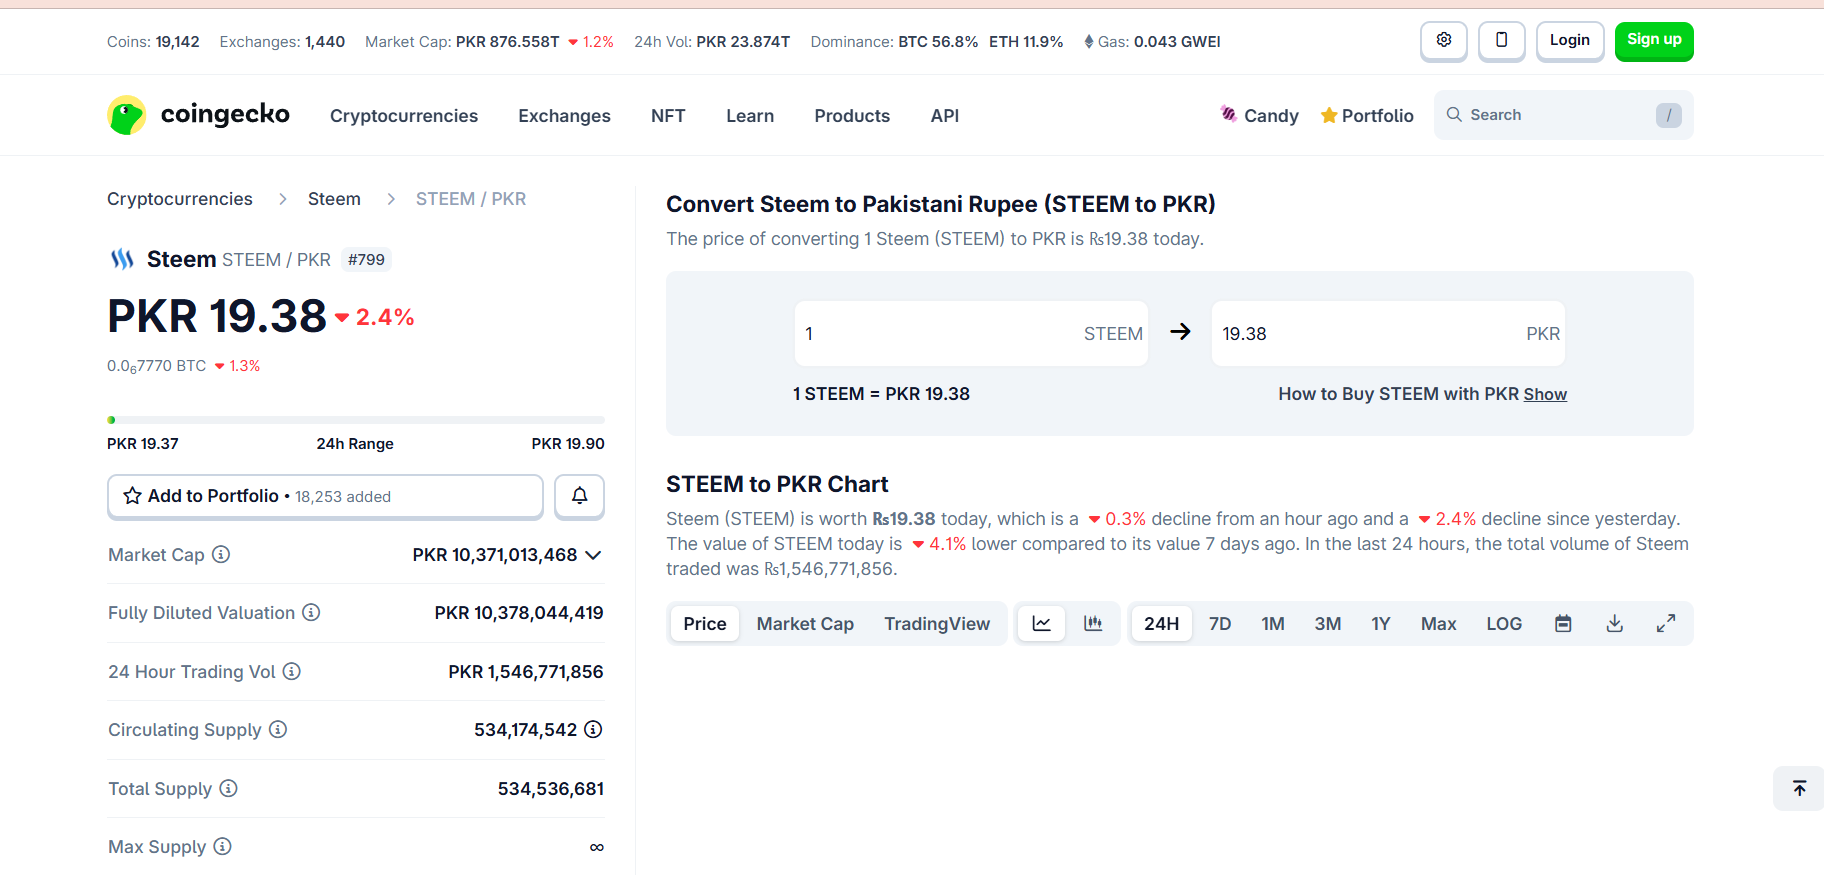The height and width of the screenshot is (875, 1824).
Task: Click Exchanges count 1,440
Action: coord(325,42)
